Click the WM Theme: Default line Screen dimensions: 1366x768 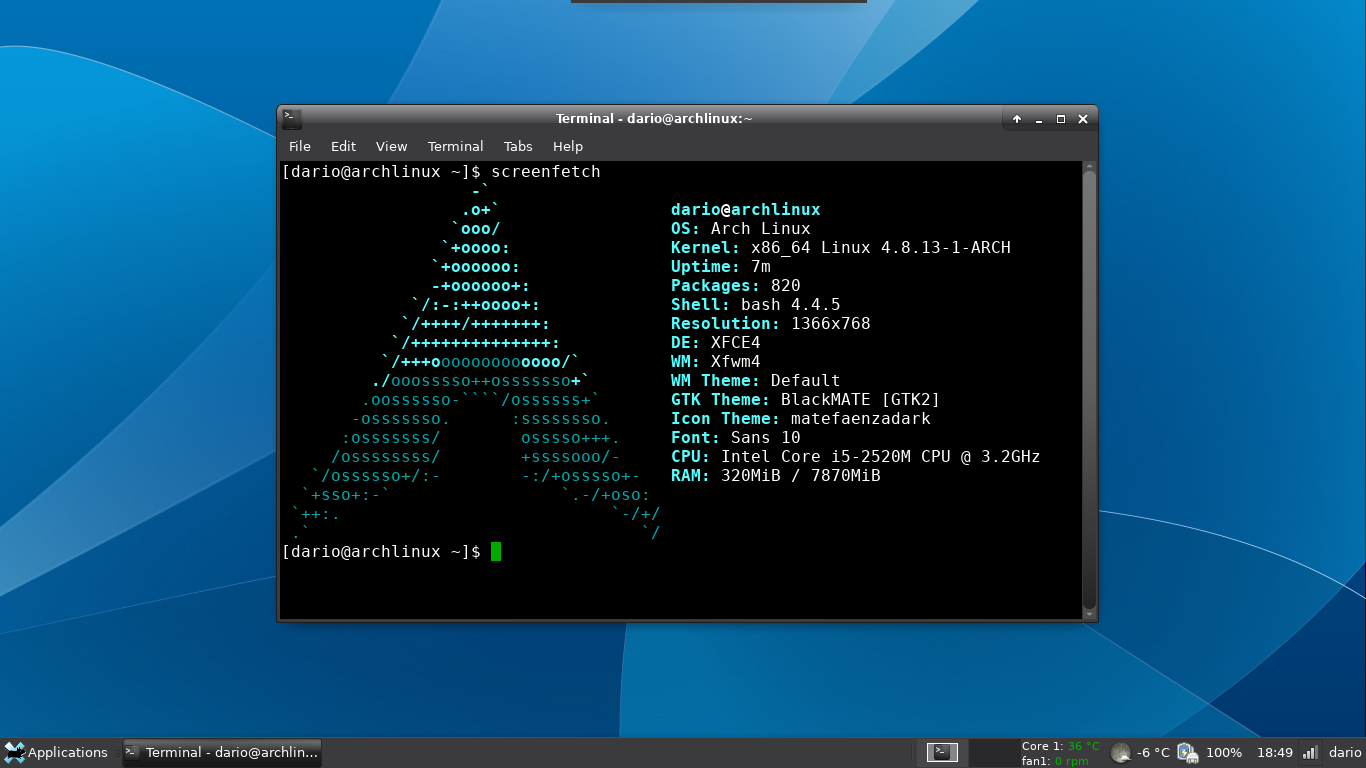tap(756, 381)
